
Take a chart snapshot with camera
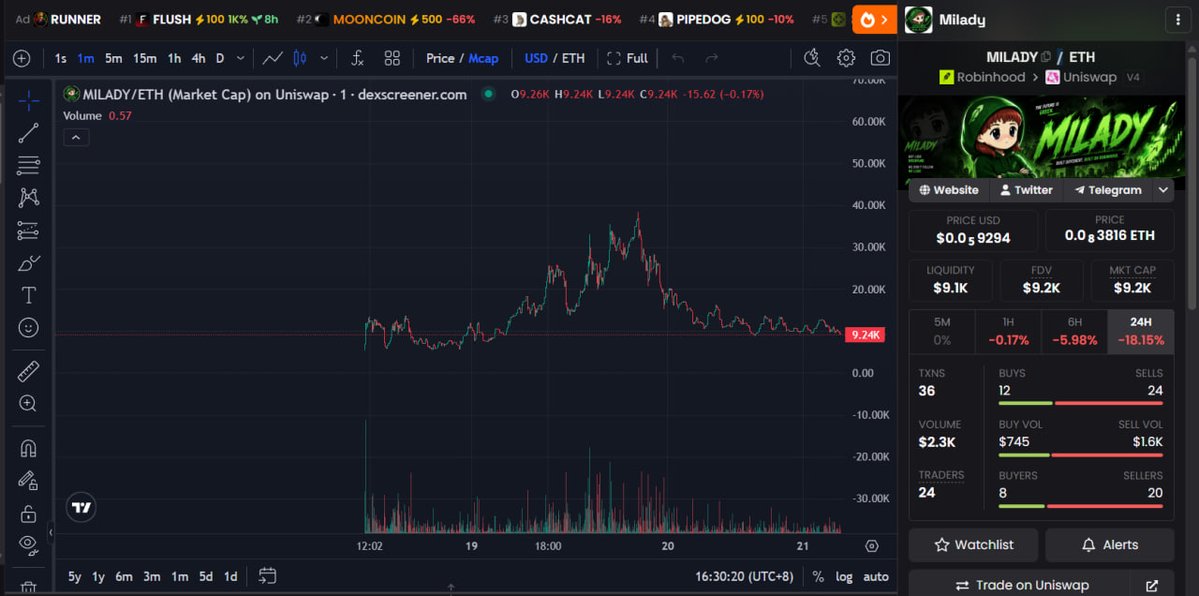point(880,58)
